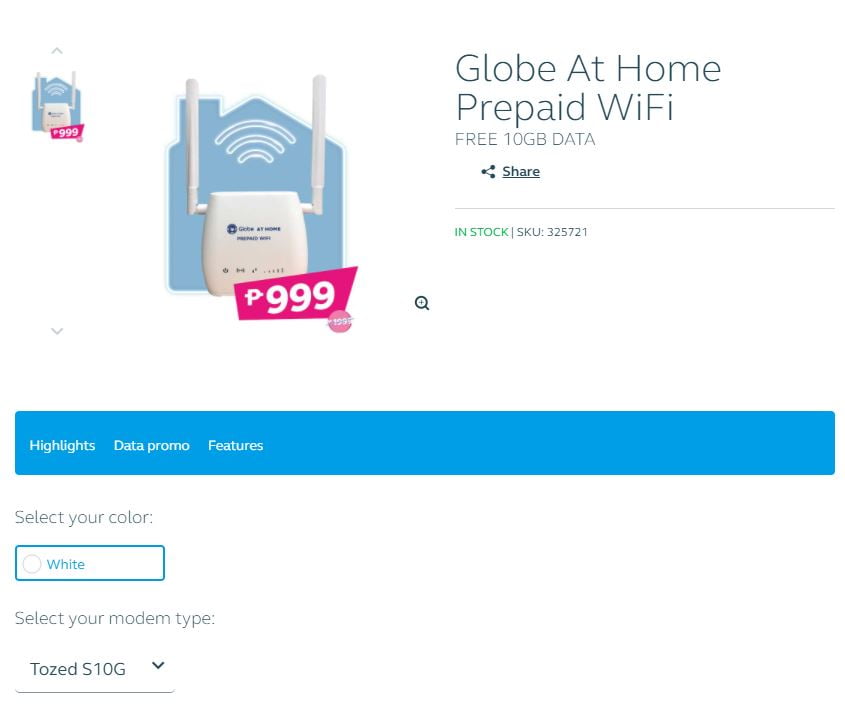Go to next thumbnail with down chevron

coord(57,330)
